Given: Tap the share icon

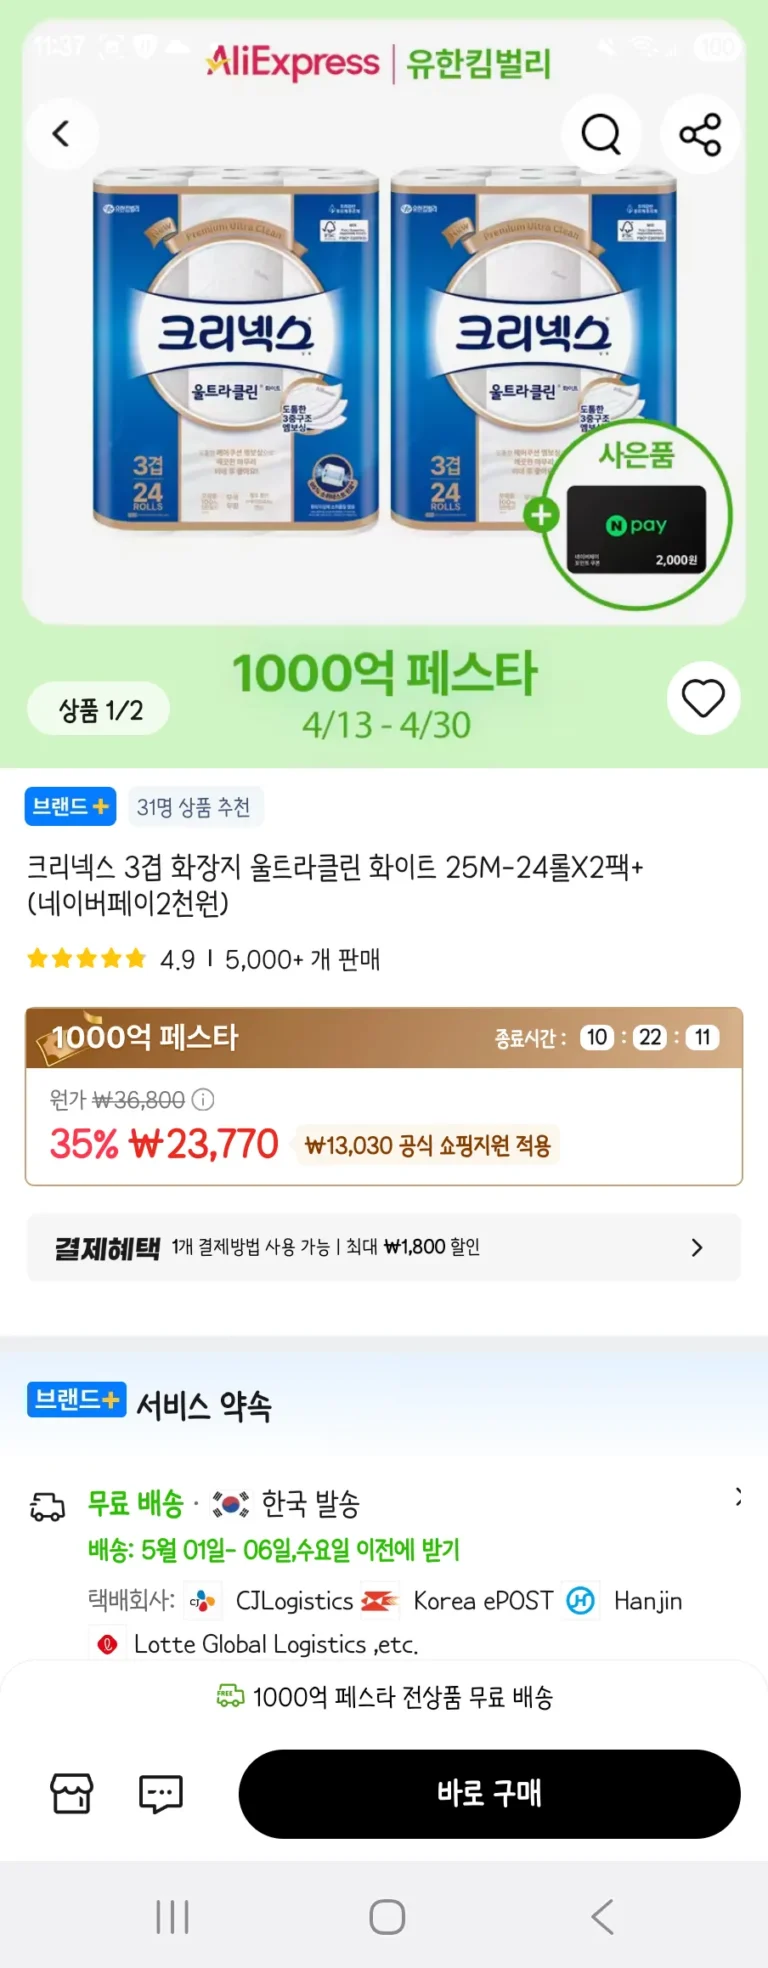Looking at the screenshot, I should [700, 134].
